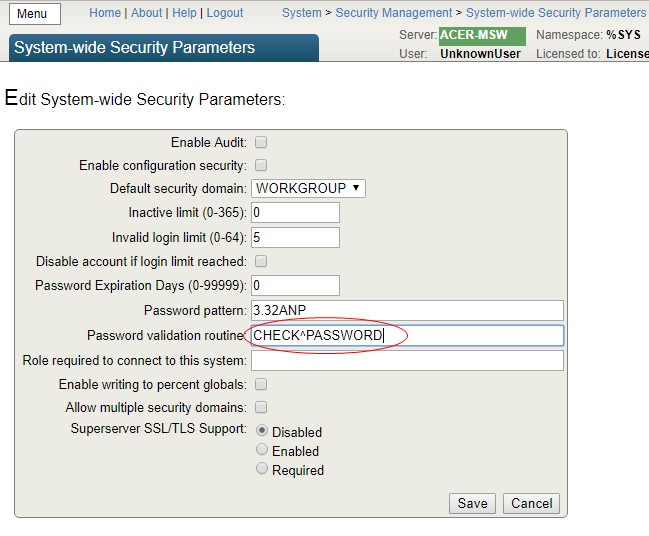This screenshot has width=649, height=536.
Task: Open the Menu button
Action: [32, 14]
